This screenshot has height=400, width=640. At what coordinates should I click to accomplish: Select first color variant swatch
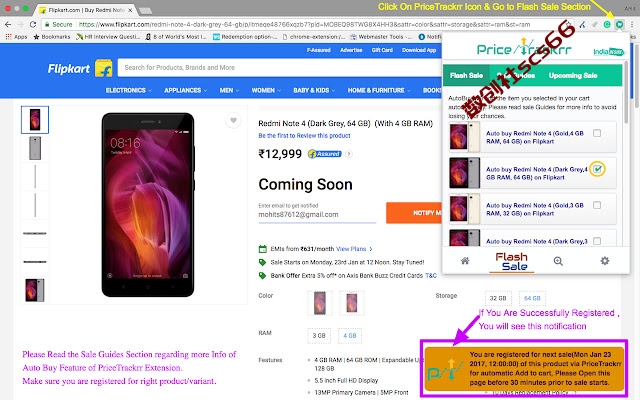point(320,303)
